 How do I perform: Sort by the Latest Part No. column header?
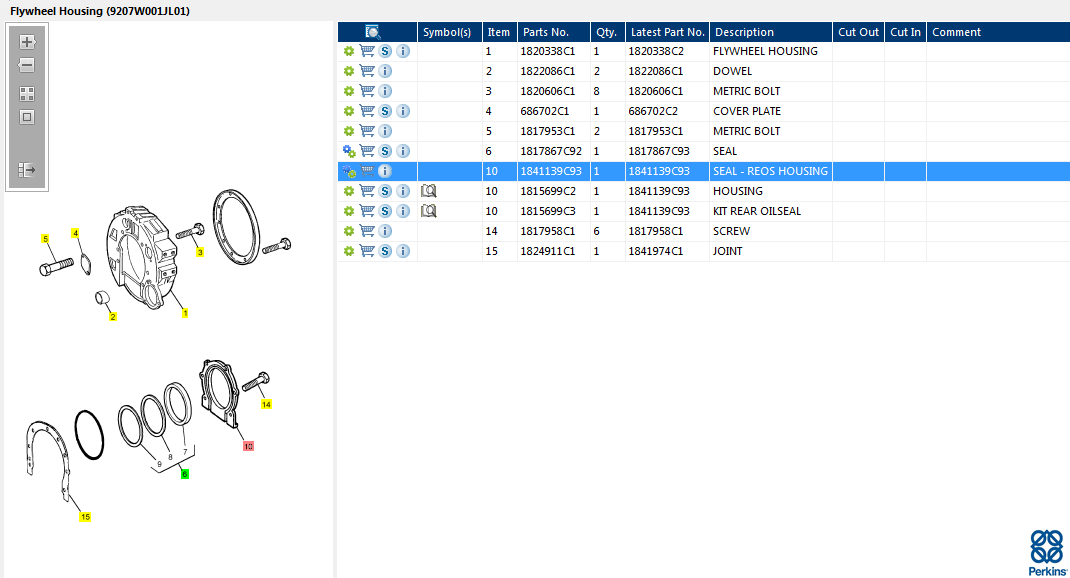[x=667, y=32]
